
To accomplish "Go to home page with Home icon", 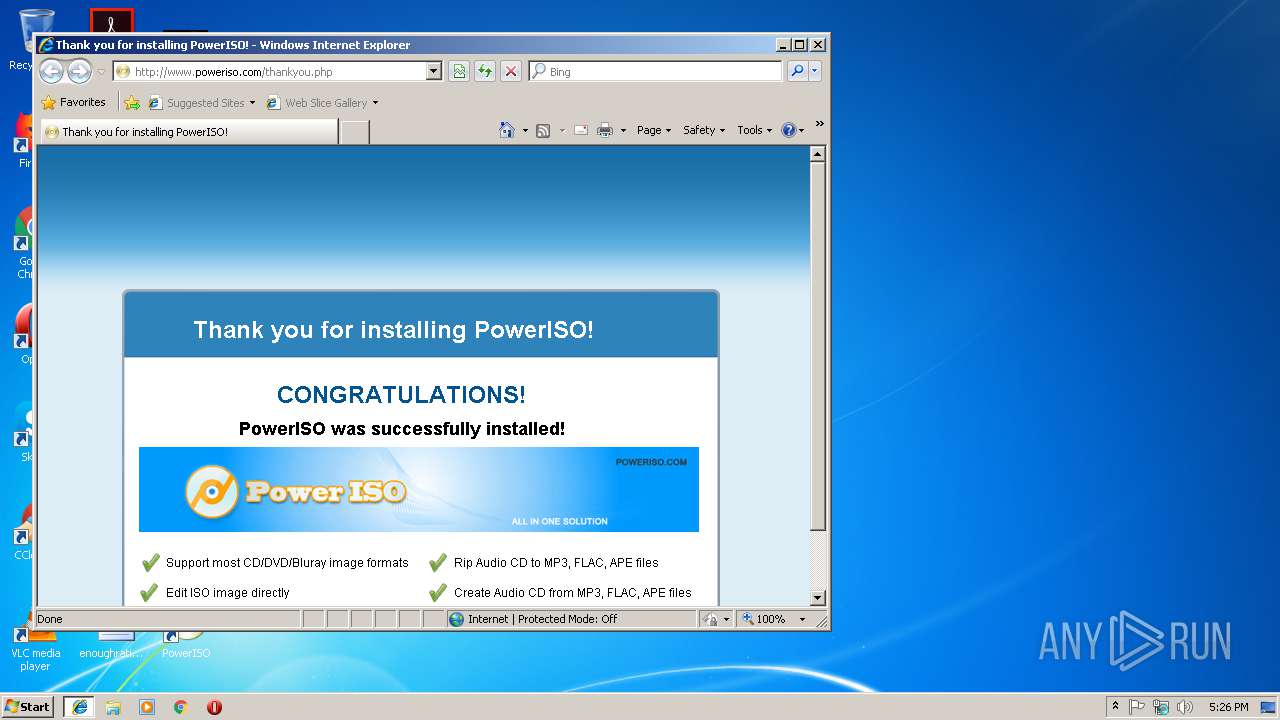I will tap(507, 130).
